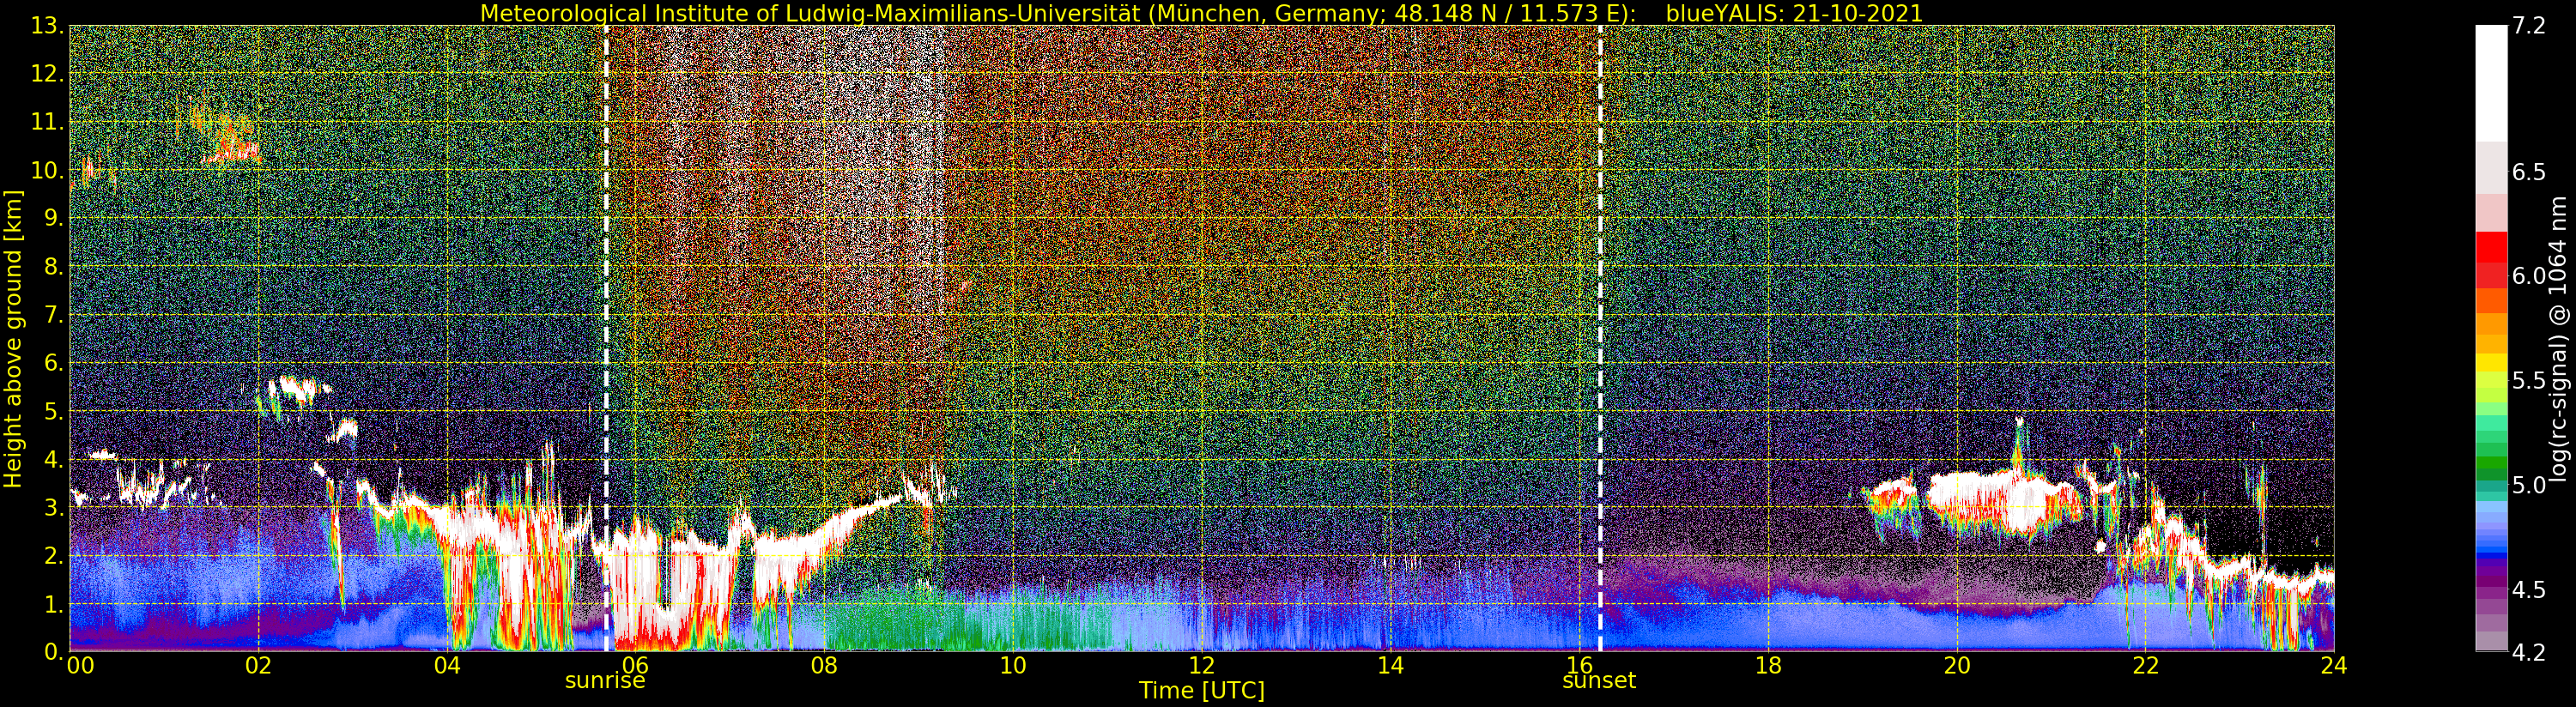Image resolution: width=2576 pixels, height=707 pixels.
Task: Select the purple band near 4.5 on colorbar
Action: pos(2491,590)
